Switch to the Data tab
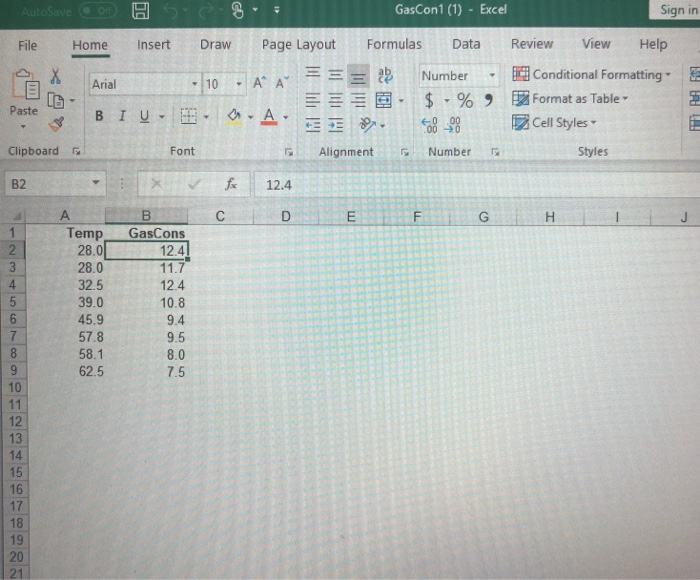Screen dimensions: 700x580 (x=466, y=44)
